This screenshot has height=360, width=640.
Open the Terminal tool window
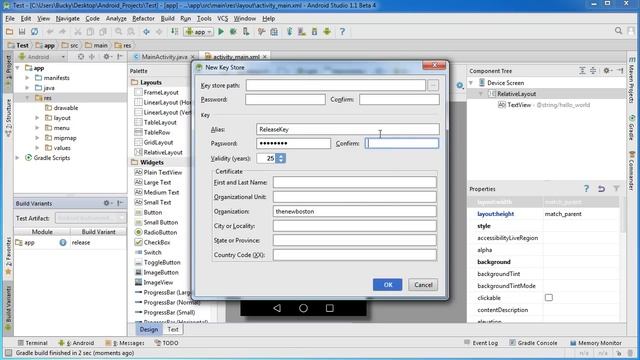33,343
